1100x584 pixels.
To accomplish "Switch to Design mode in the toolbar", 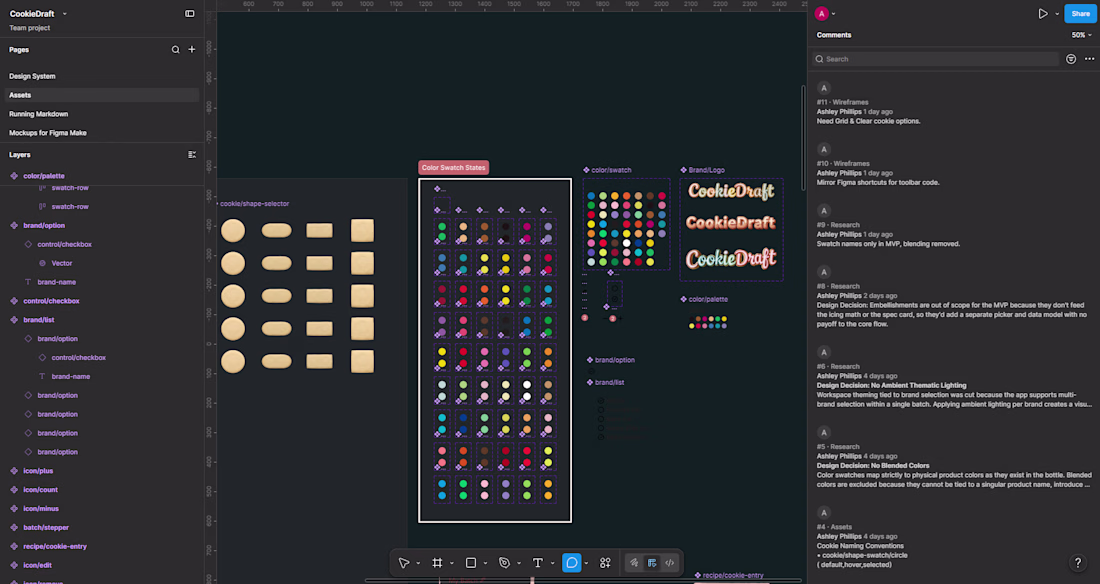I will click(x=652, y=563).
